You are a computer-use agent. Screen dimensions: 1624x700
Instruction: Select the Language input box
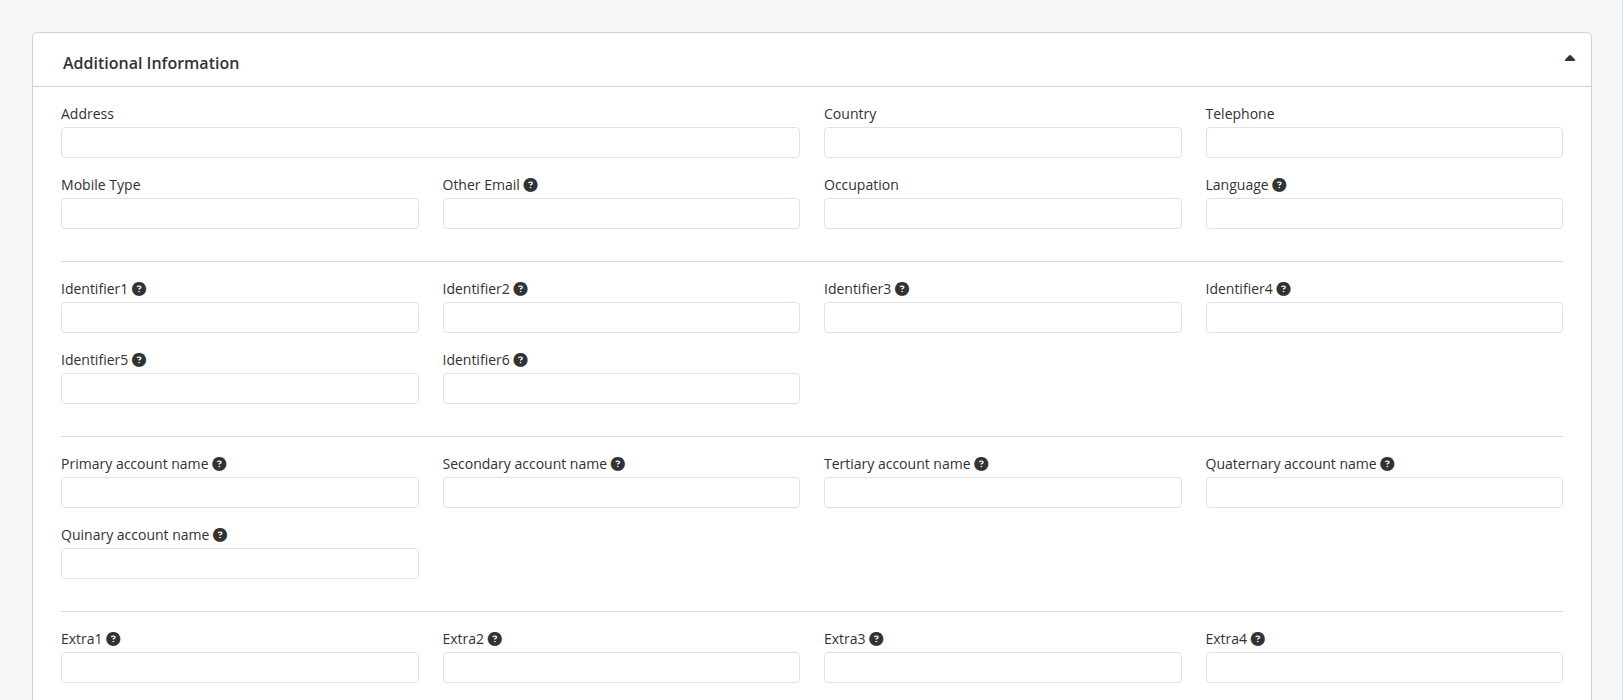(1384, 214)
